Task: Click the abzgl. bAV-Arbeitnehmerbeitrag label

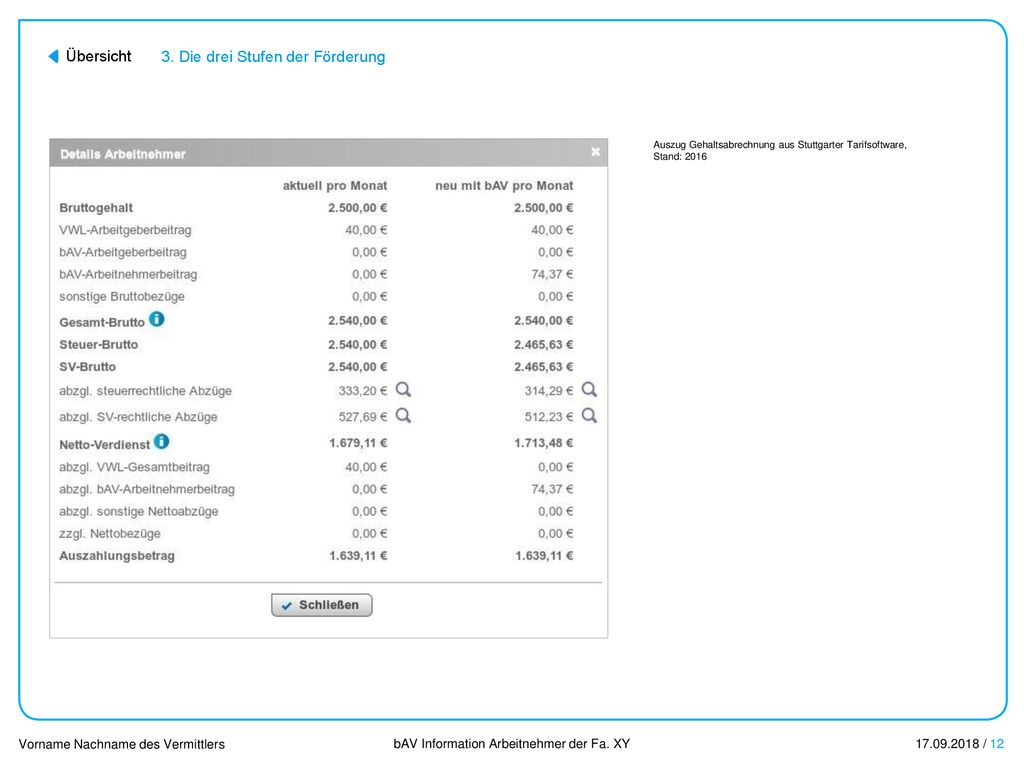Action: point(147,489)
